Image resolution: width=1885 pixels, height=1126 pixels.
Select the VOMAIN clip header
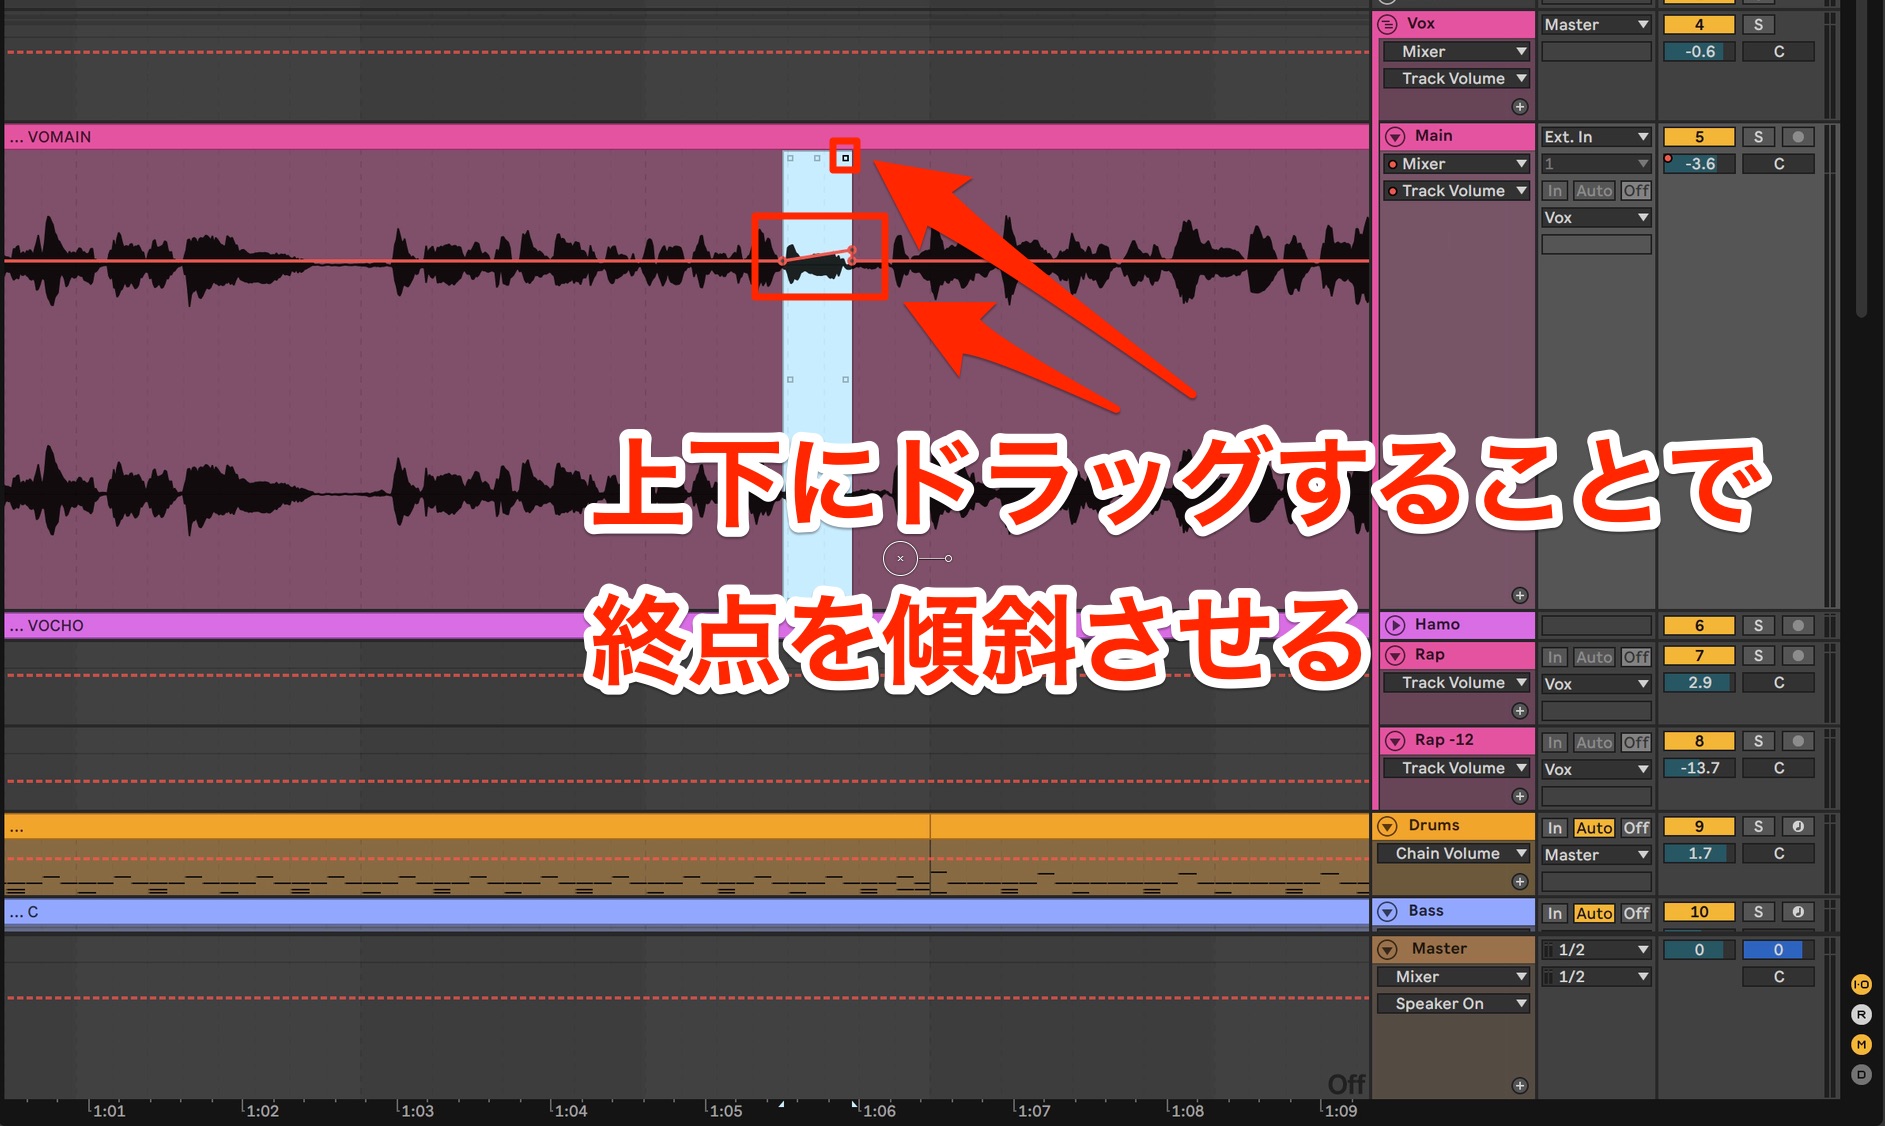click(687, 137)
